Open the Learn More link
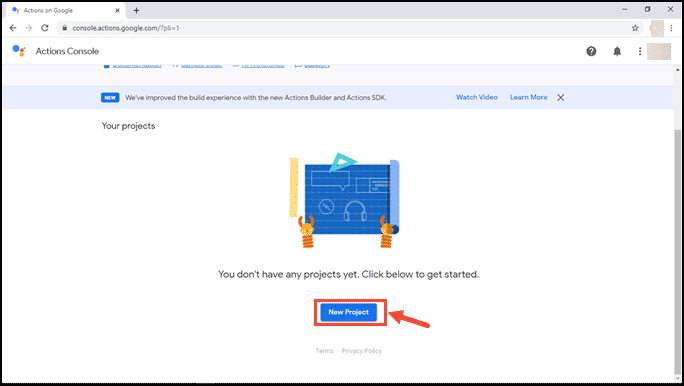Viewport: 684px width, 386px height. point(528,97)
